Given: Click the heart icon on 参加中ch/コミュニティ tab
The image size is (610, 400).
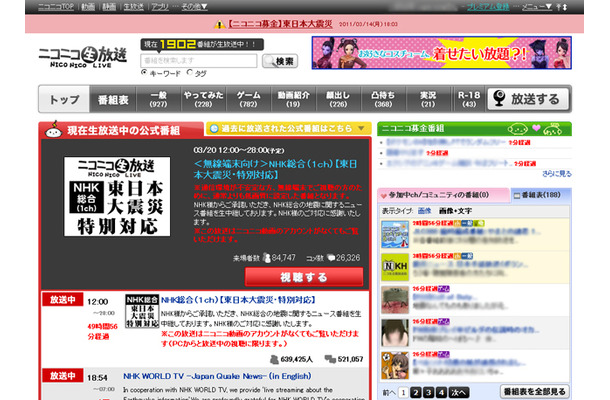Looking at the screenshot, I should coord(384,196).
